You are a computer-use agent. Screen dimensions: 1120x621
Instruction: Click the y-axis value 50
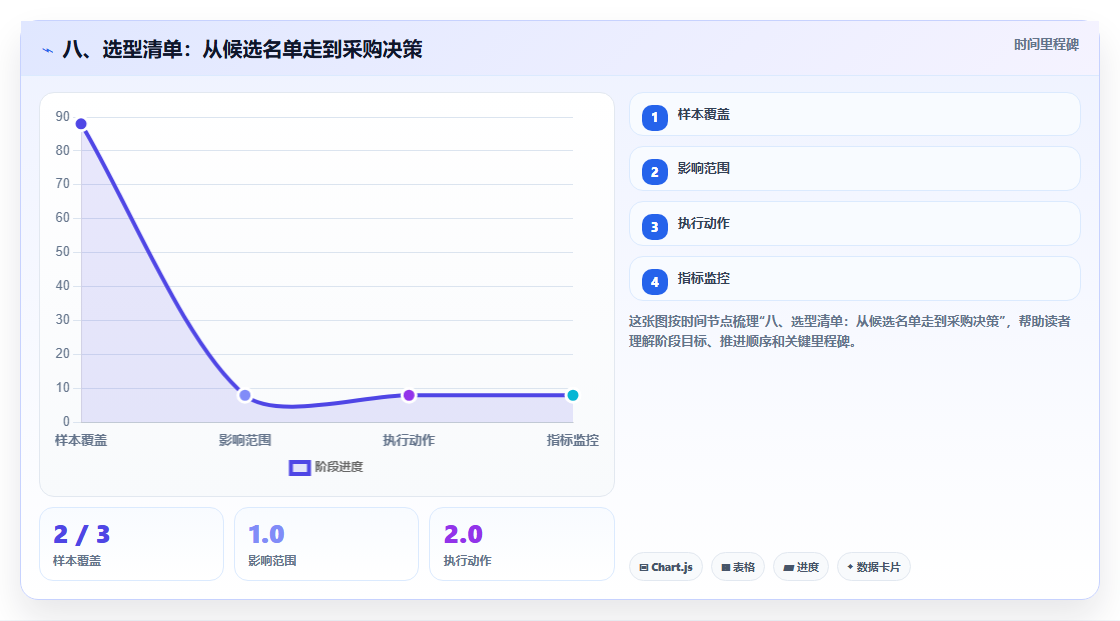pos(63,252)
